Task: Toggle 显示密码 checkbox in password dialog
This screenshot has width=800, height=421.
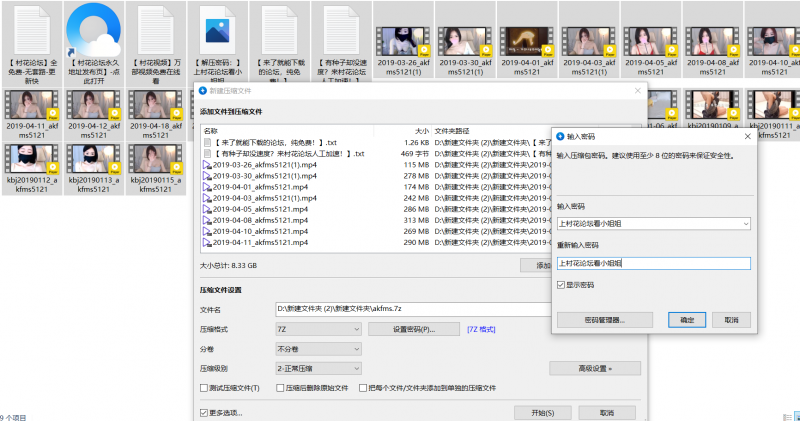Action: click(x=561, y=285)
